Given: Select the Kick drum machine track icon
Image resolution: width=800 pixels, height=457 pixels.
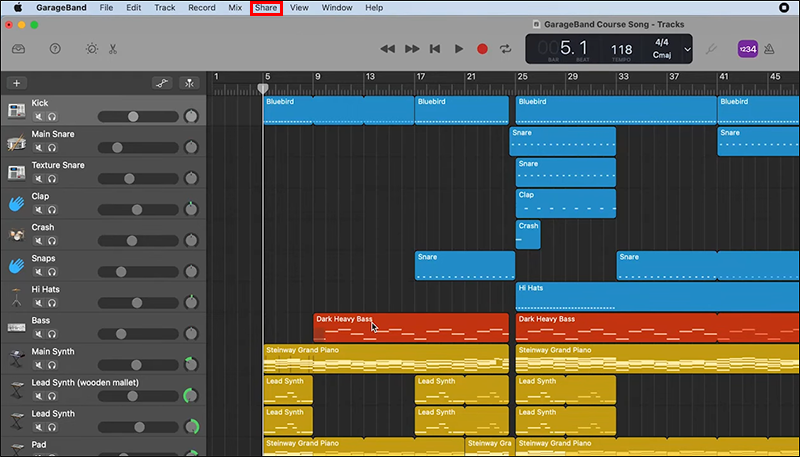Looking at the screenshot, I should tap(16, 111).
